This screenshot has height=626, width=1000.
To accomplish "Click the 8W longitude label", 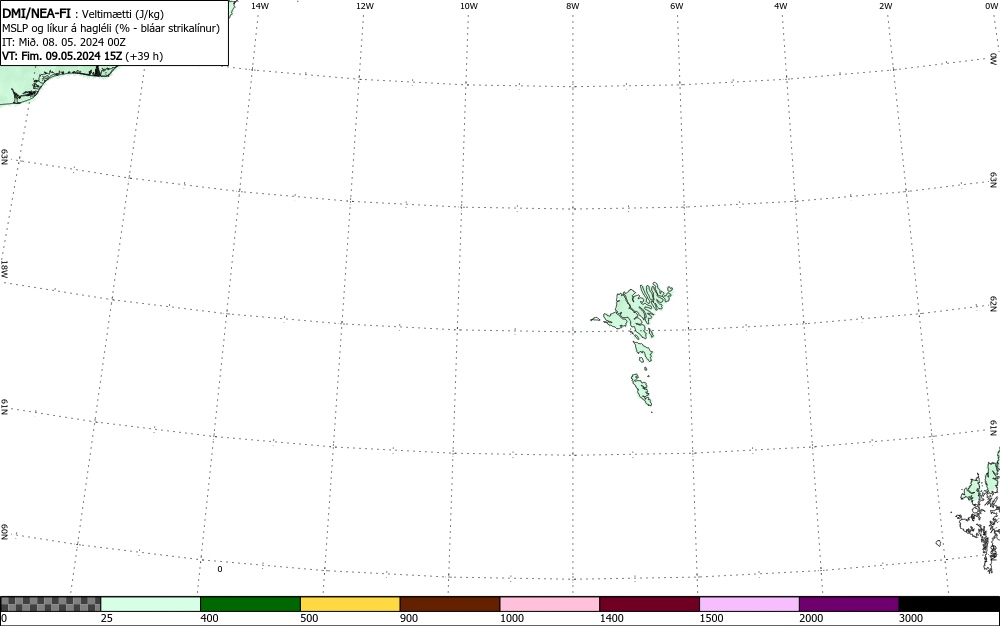I will [x=573, y=6].
